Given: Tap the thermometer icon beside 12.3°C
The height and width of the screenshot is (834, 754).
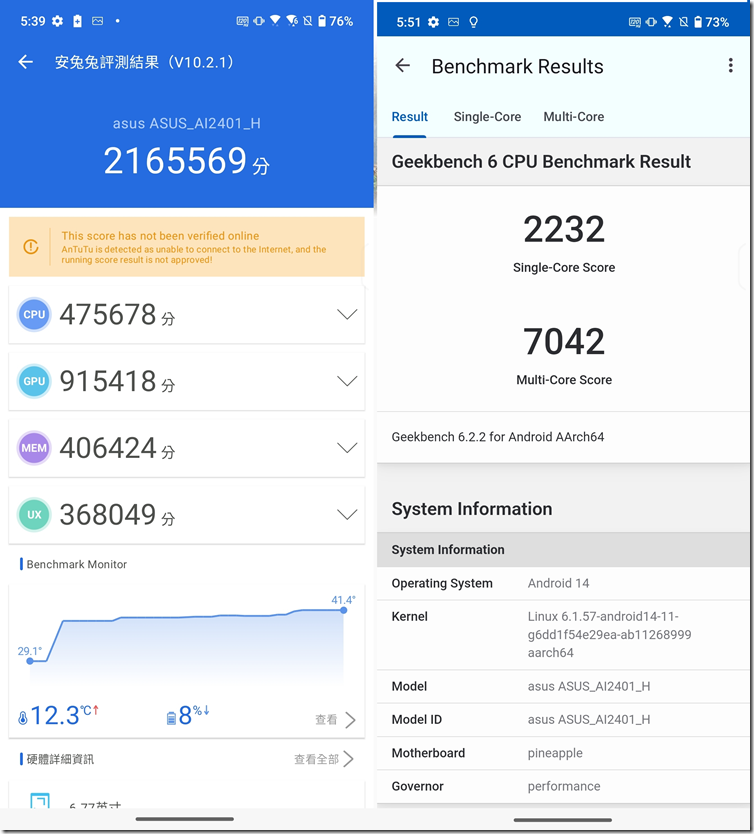Looking at the screenshot, I should point(23,718).
